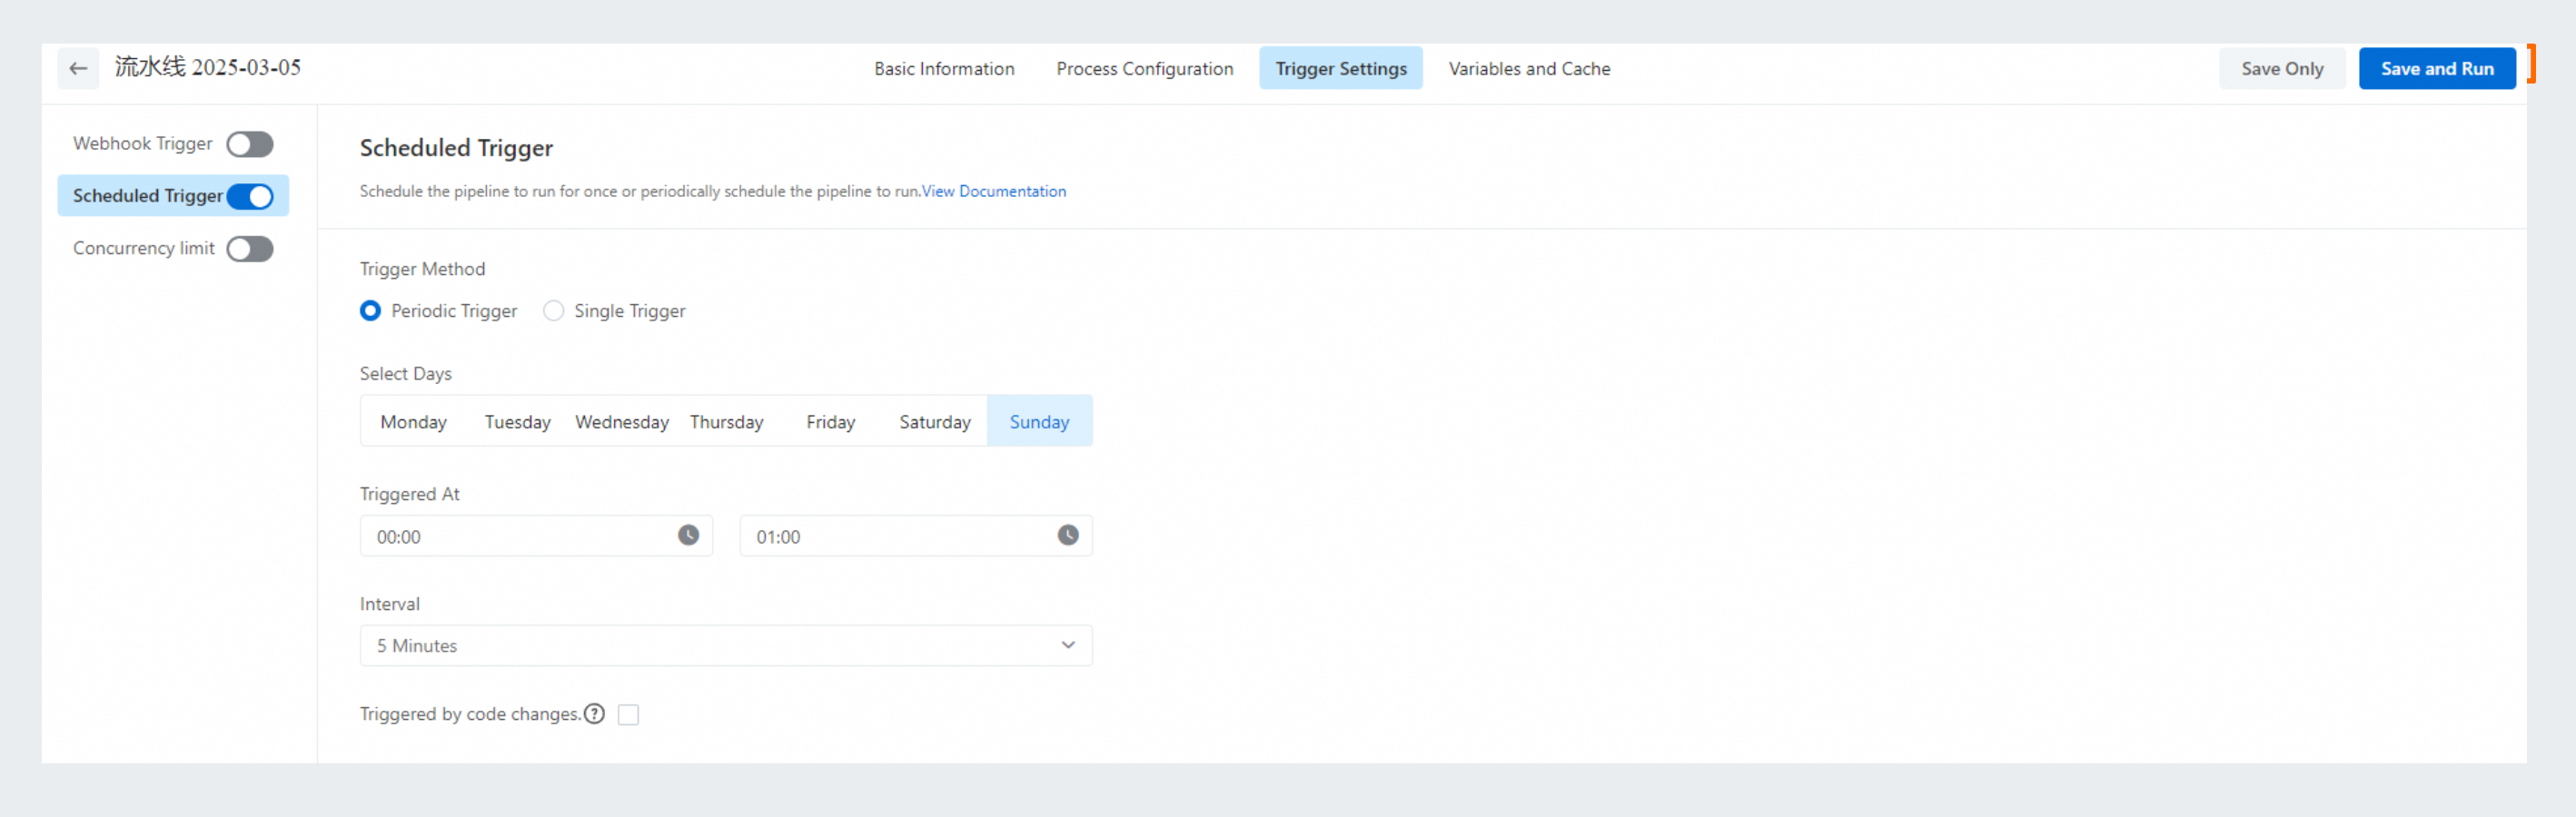Click the Save and Run button
Image resolution: width=2576 pixels, height=817 pixels.
pos(2437,69)
